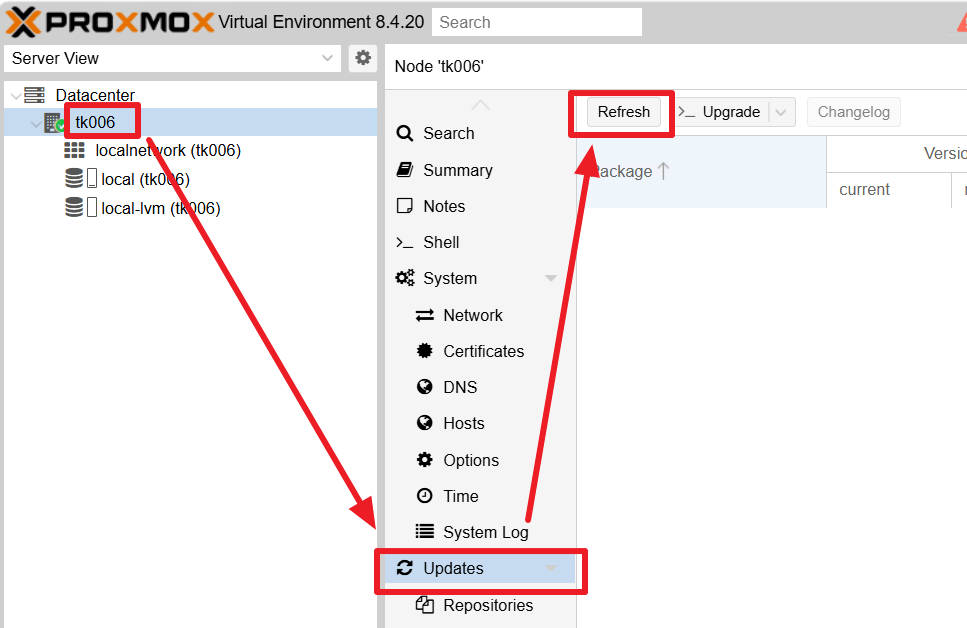Click the System gears icon
This screenshot has width=967, height=628.
click(405, 278)
